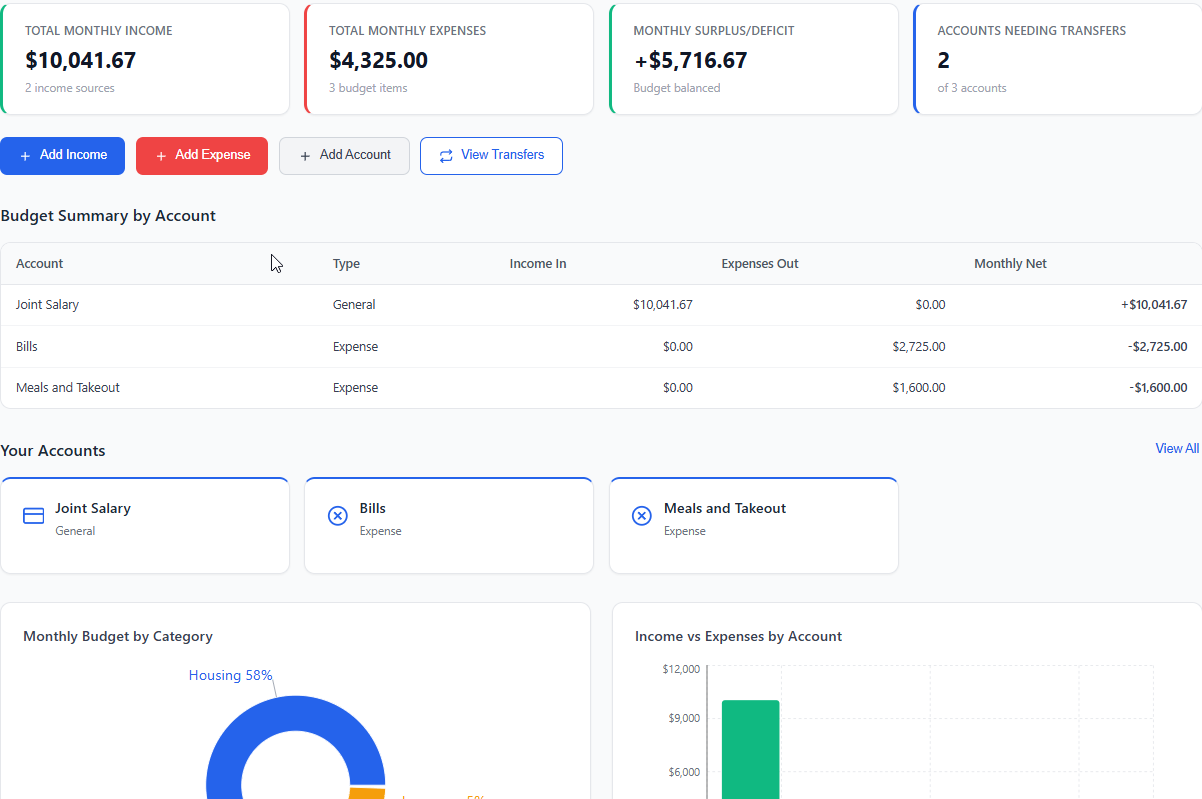The height and width of the screenshot is (799, 1202).
Task: Click the transfer arrows icon in View Transfers
Action: [x=444, y=155]
